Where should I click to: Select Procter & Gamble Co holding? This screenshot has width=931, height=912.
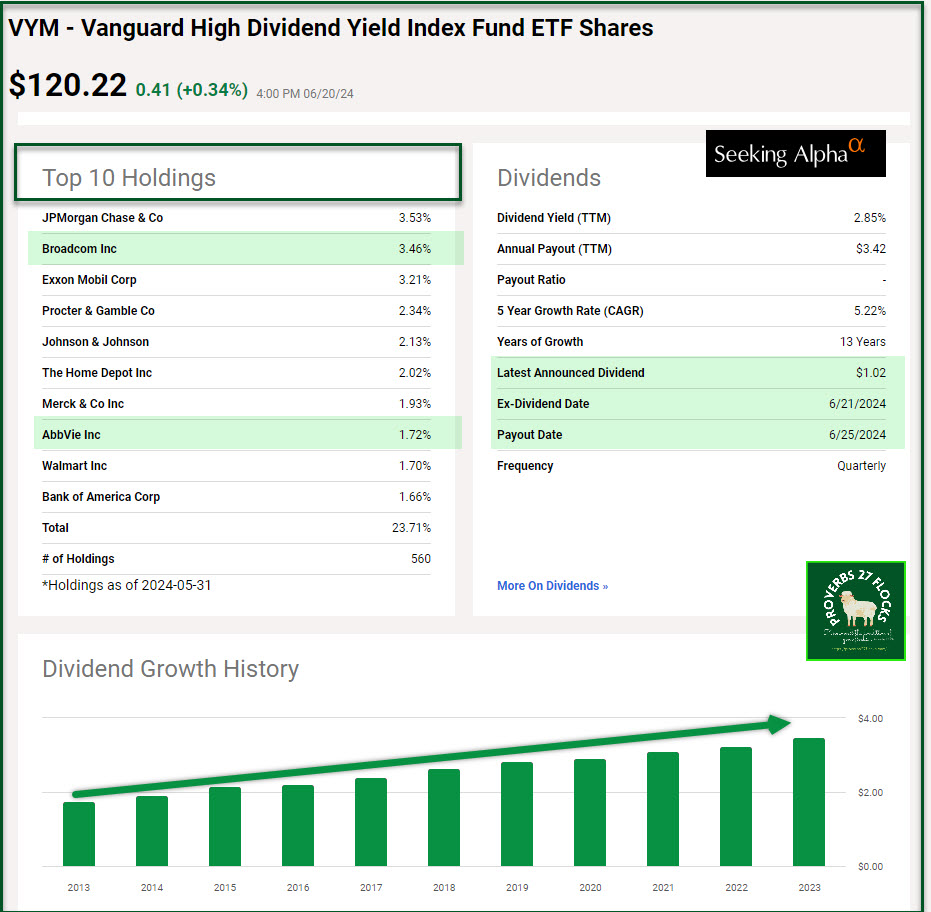coord(98,311)
